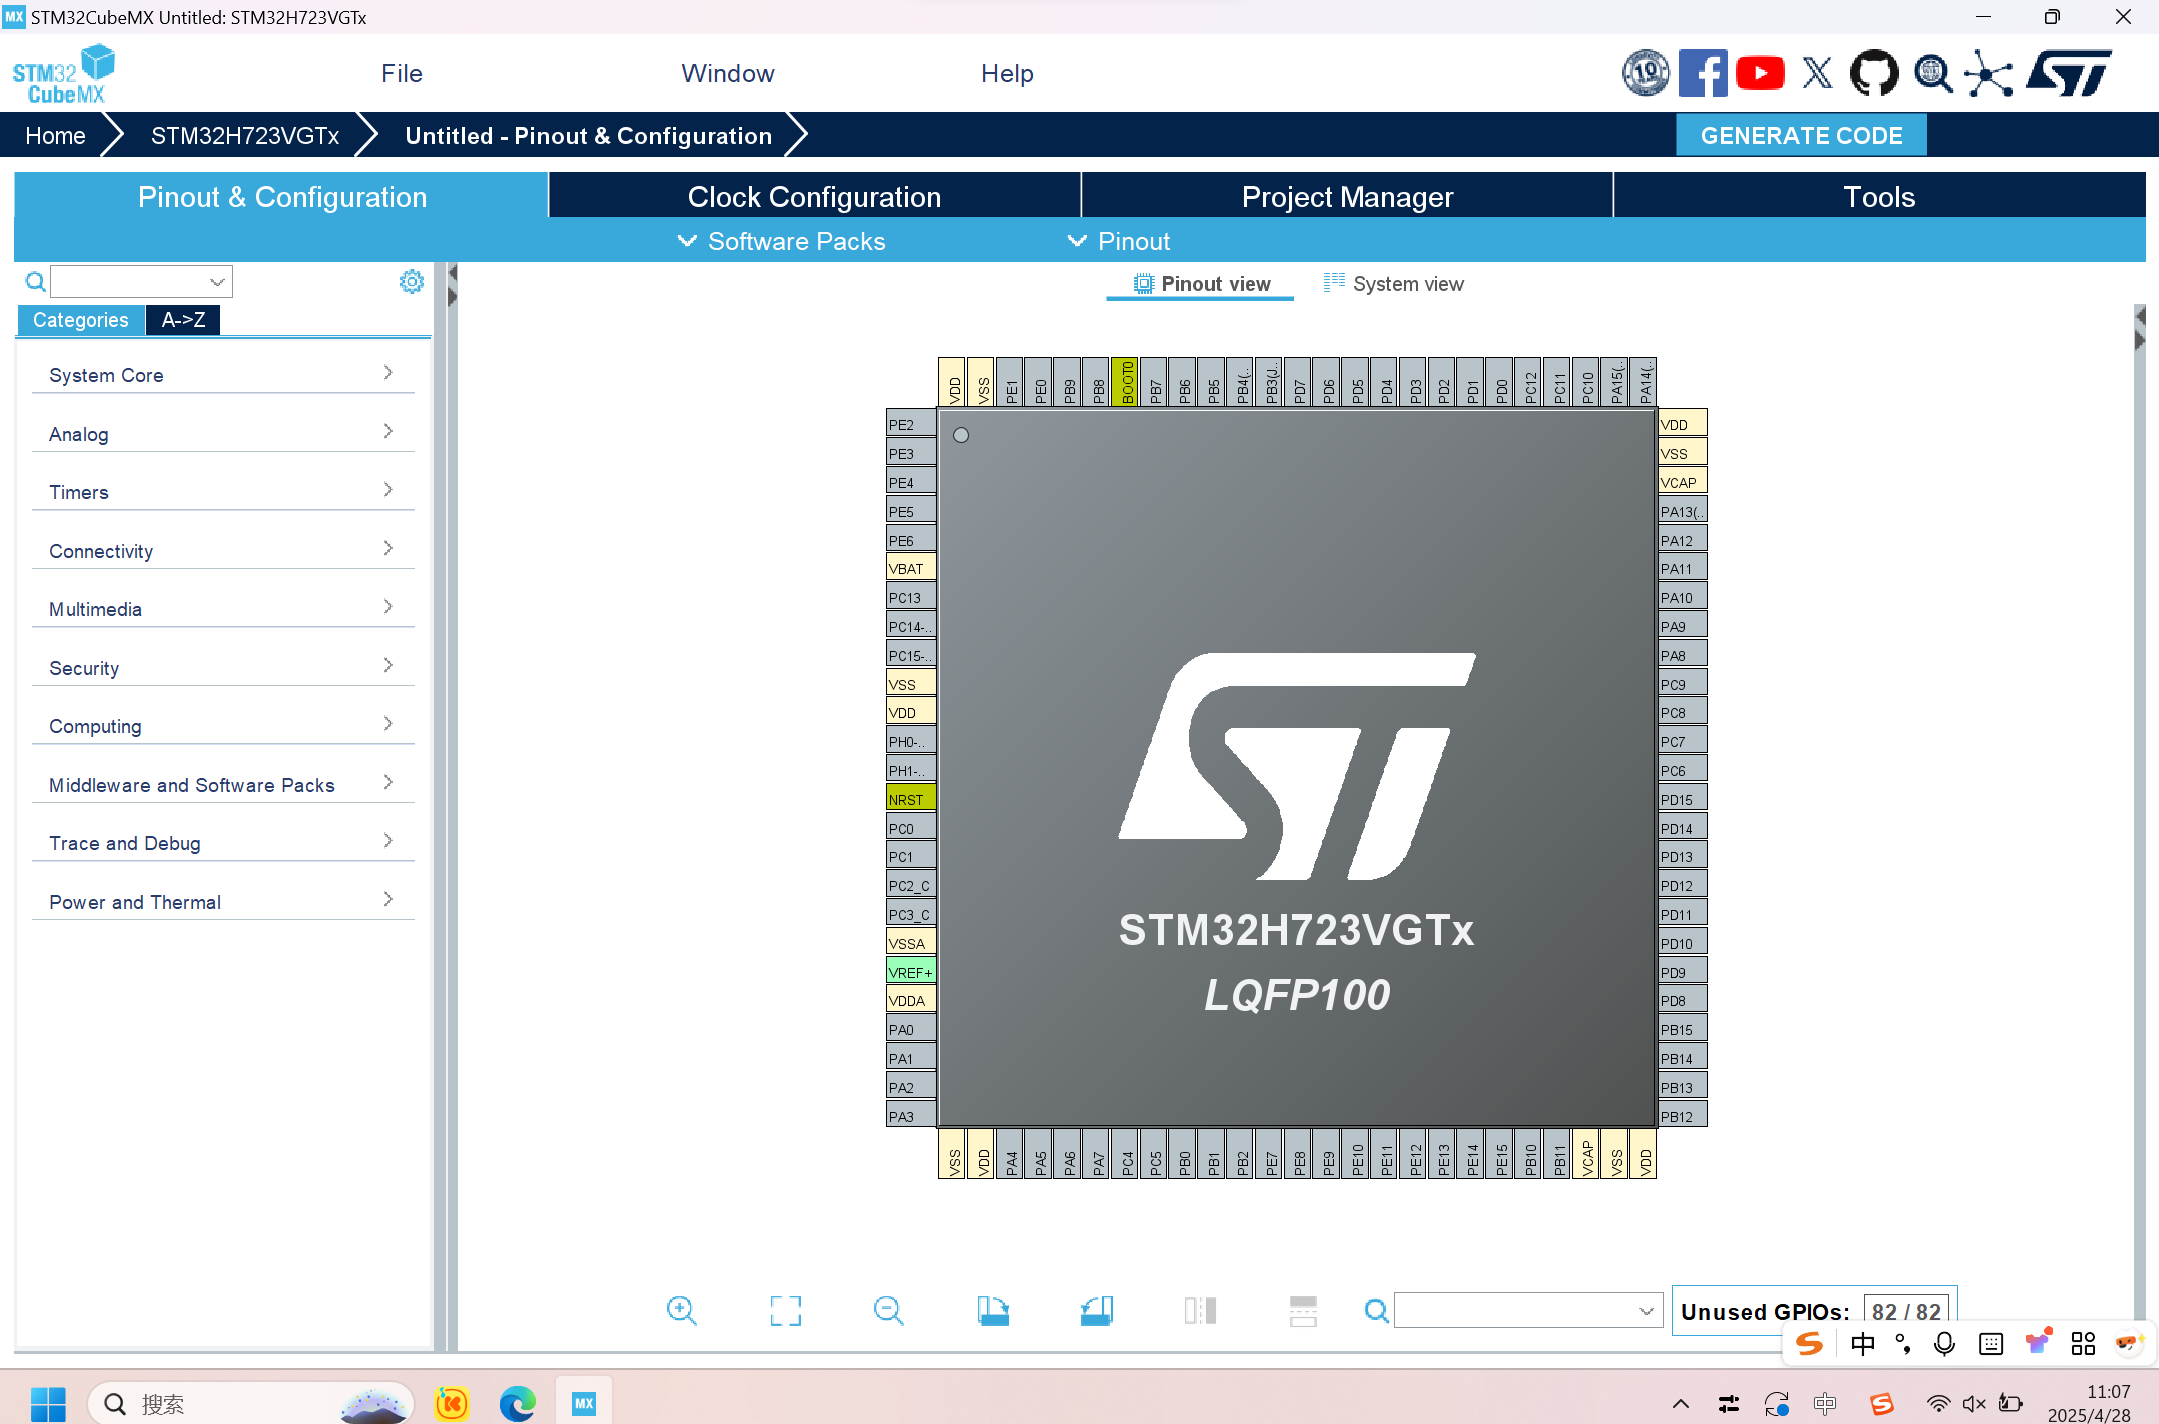This screenshot has width=2159, height=1424.
Task: Open the File menu
Action: 401,73
